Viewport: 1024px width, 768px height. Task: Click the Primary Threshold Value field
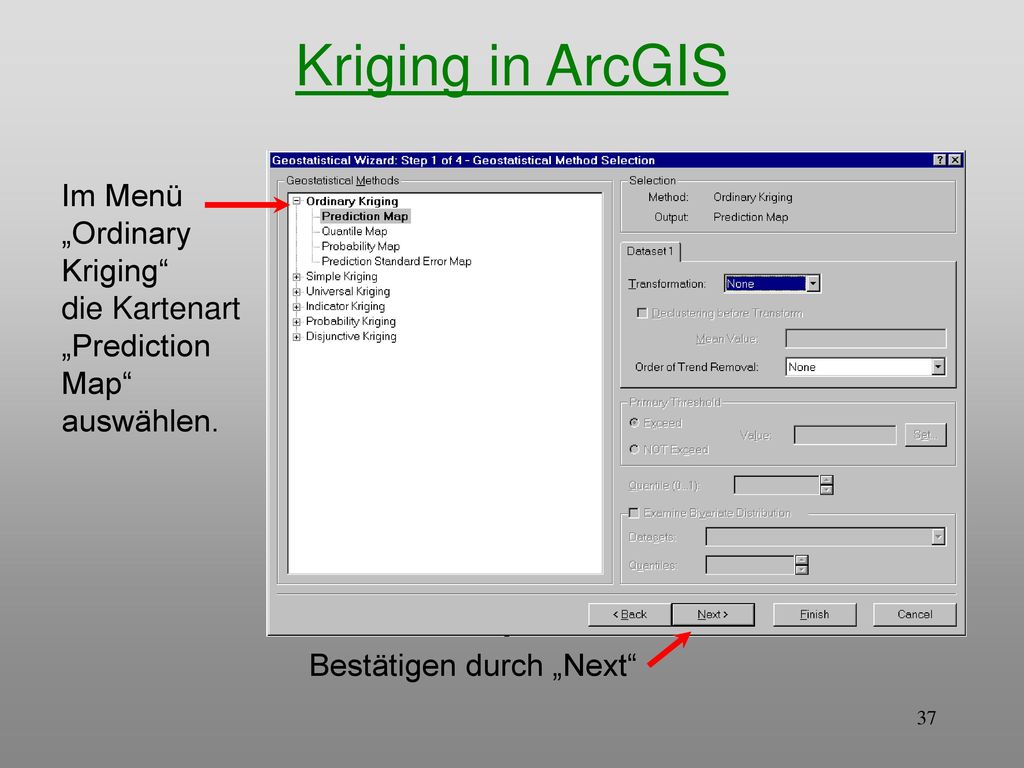point(845,435)
